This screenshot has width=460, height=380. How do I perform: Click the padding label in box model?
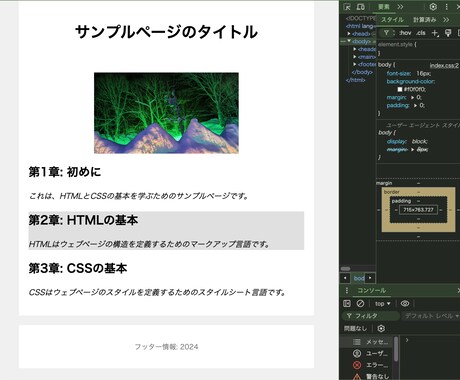tap(401, 201)
